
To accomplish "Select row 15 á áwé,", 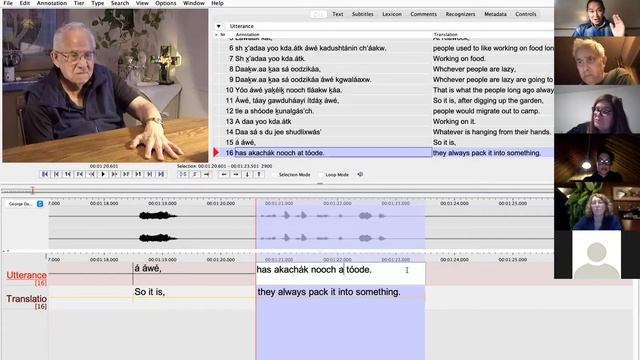I will 384,142.
